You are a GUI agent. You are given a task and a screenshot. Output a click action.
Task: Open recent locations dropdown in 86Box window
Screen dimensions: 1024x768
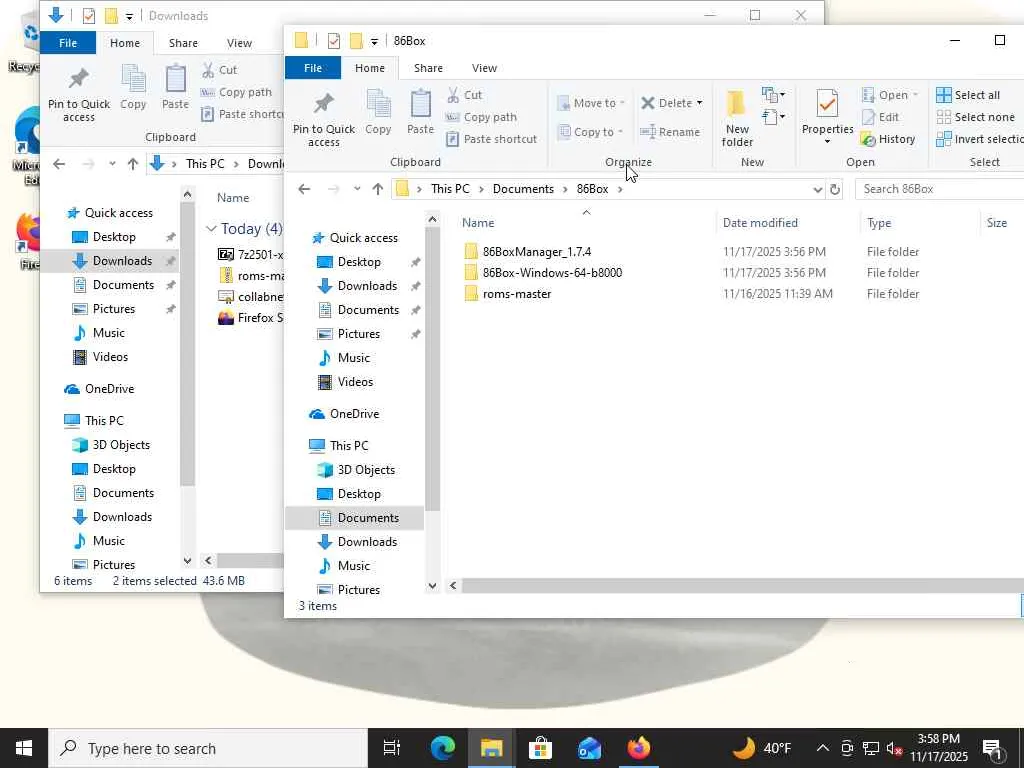[357, 189]
